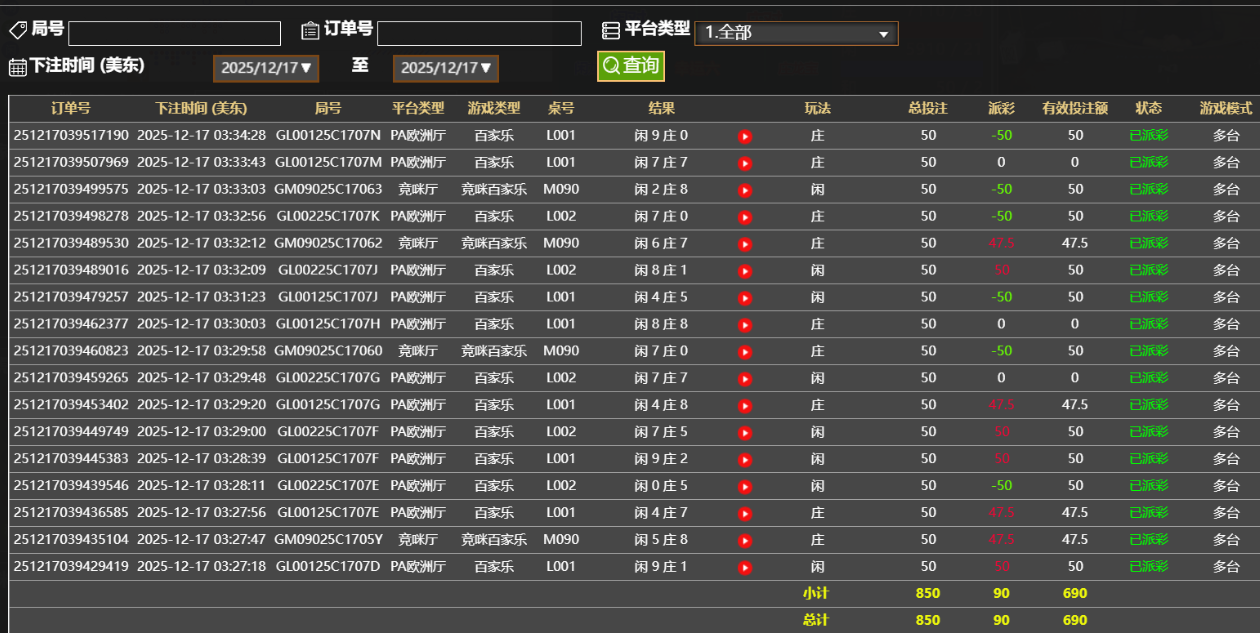Open the start date picker 2025/12/17

click(265, 68)
